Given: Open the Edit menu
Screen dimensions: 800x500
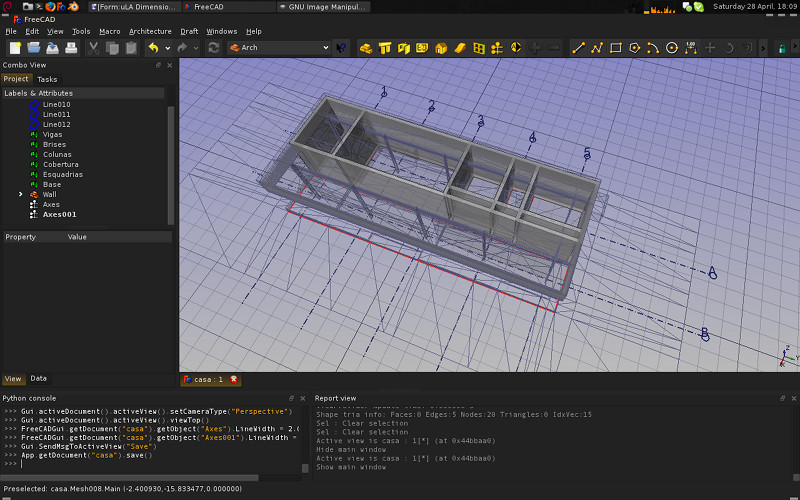Looking at the screenshot, I should (32, 31).
